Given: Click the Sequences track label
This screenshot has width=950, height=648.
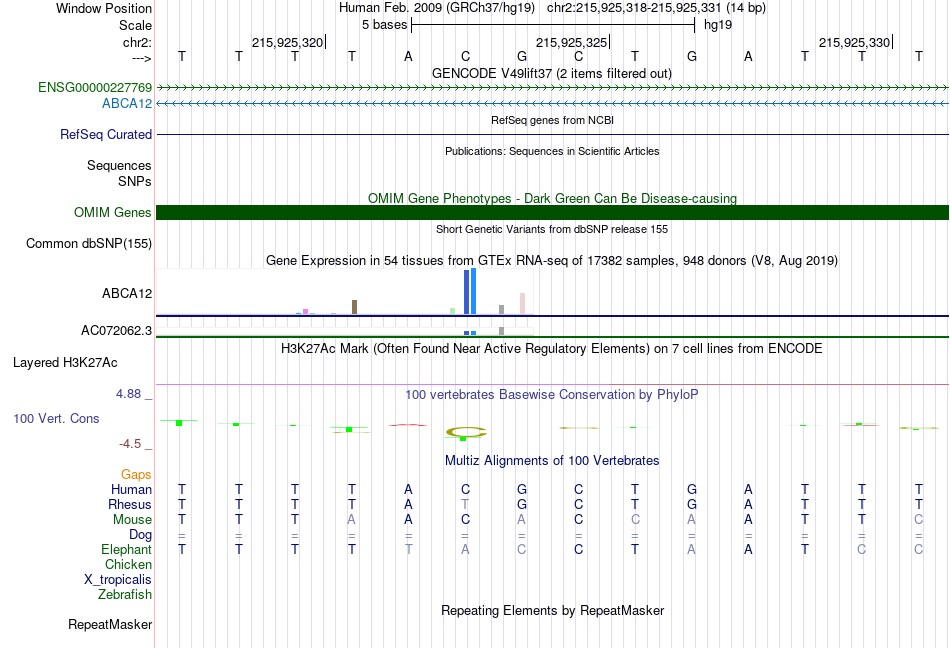Looking at the screenshot, I should click(119, 165).
